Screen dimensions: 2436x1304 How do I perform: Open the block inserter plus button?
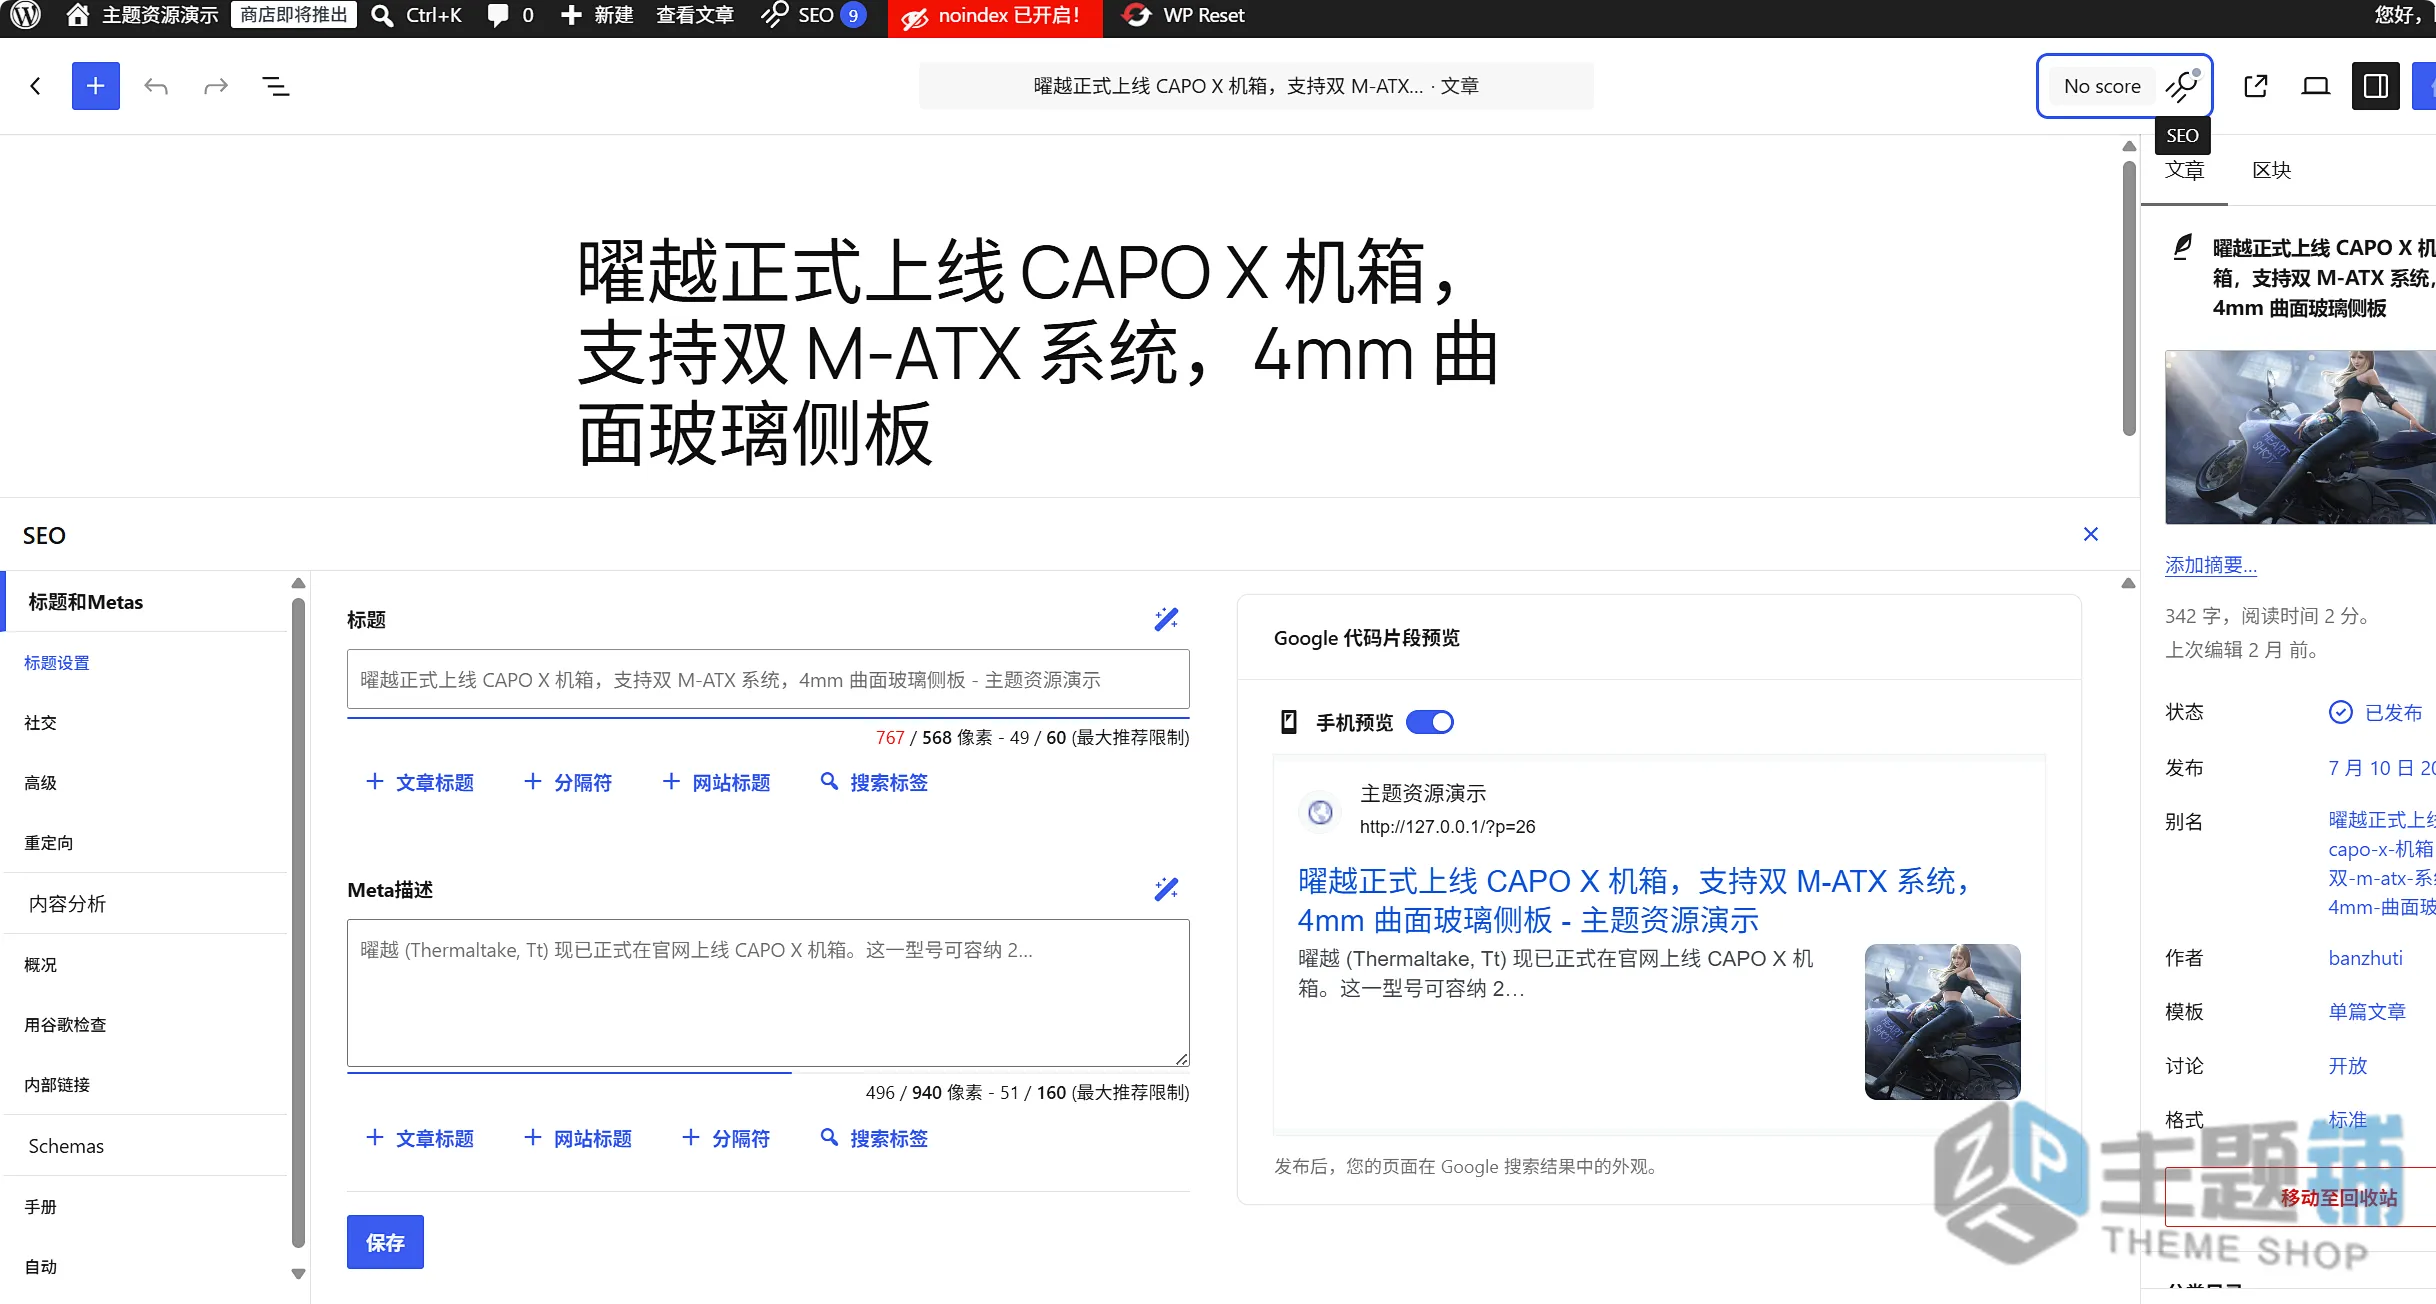(96, 86)
